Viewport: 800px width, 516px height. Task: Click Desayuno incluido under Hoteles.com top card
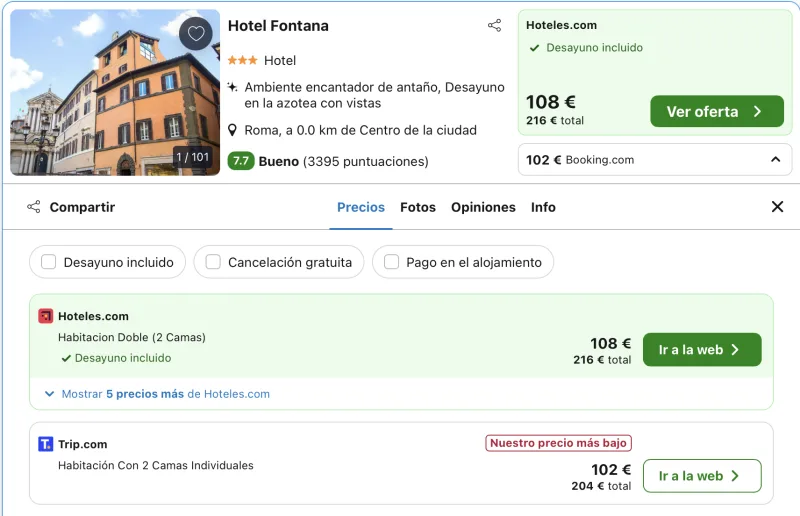[594, 47]
